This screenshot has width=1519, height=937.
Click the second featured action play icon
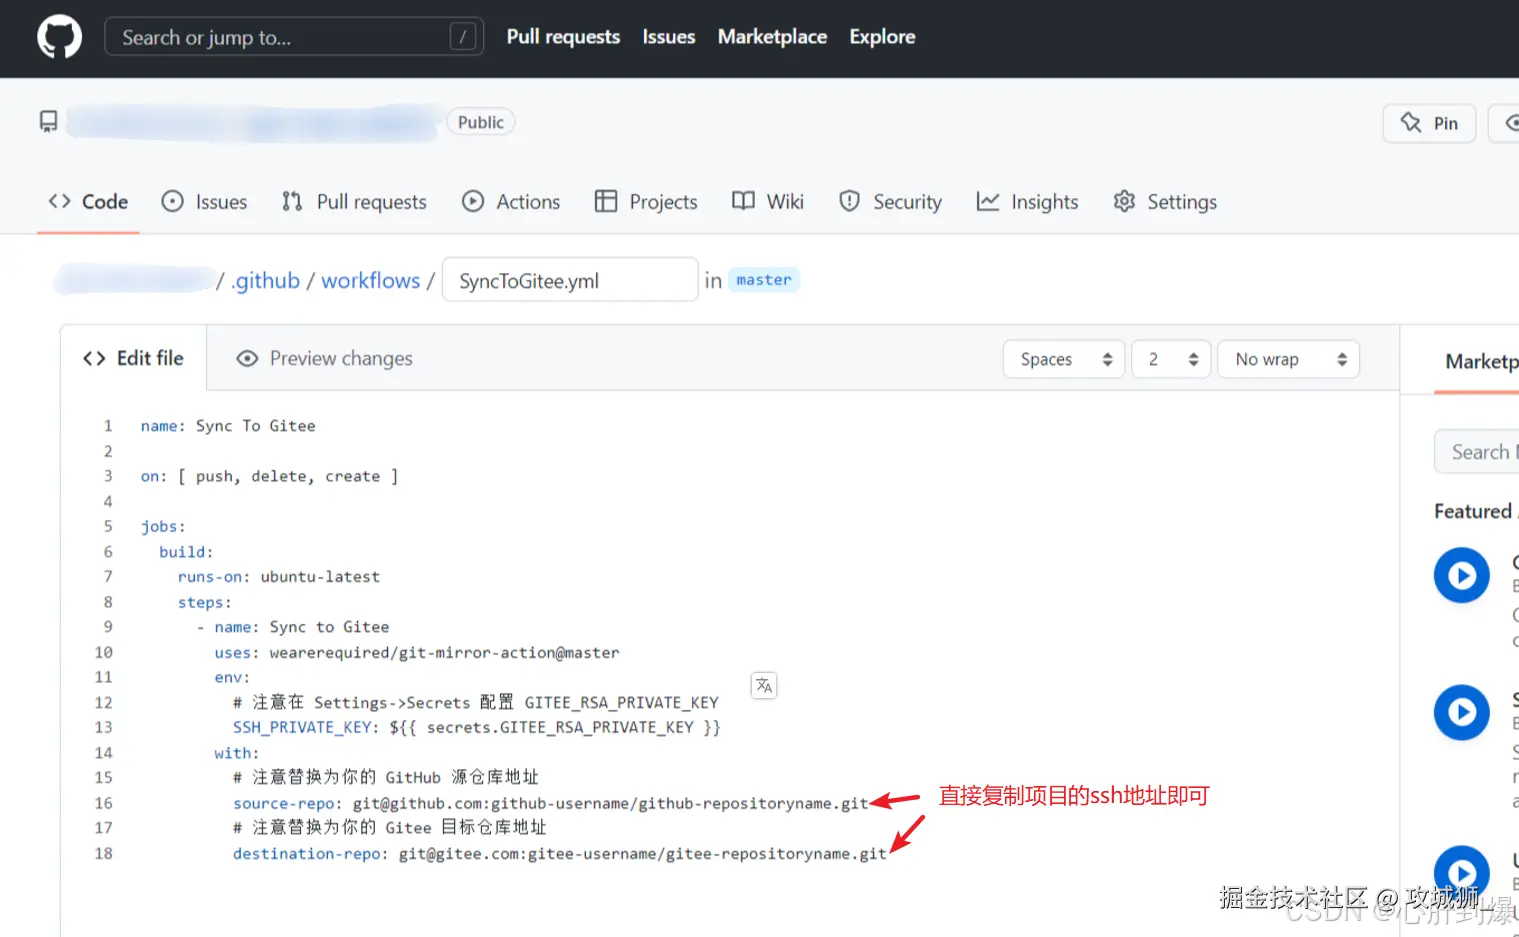click(1462, 712)
